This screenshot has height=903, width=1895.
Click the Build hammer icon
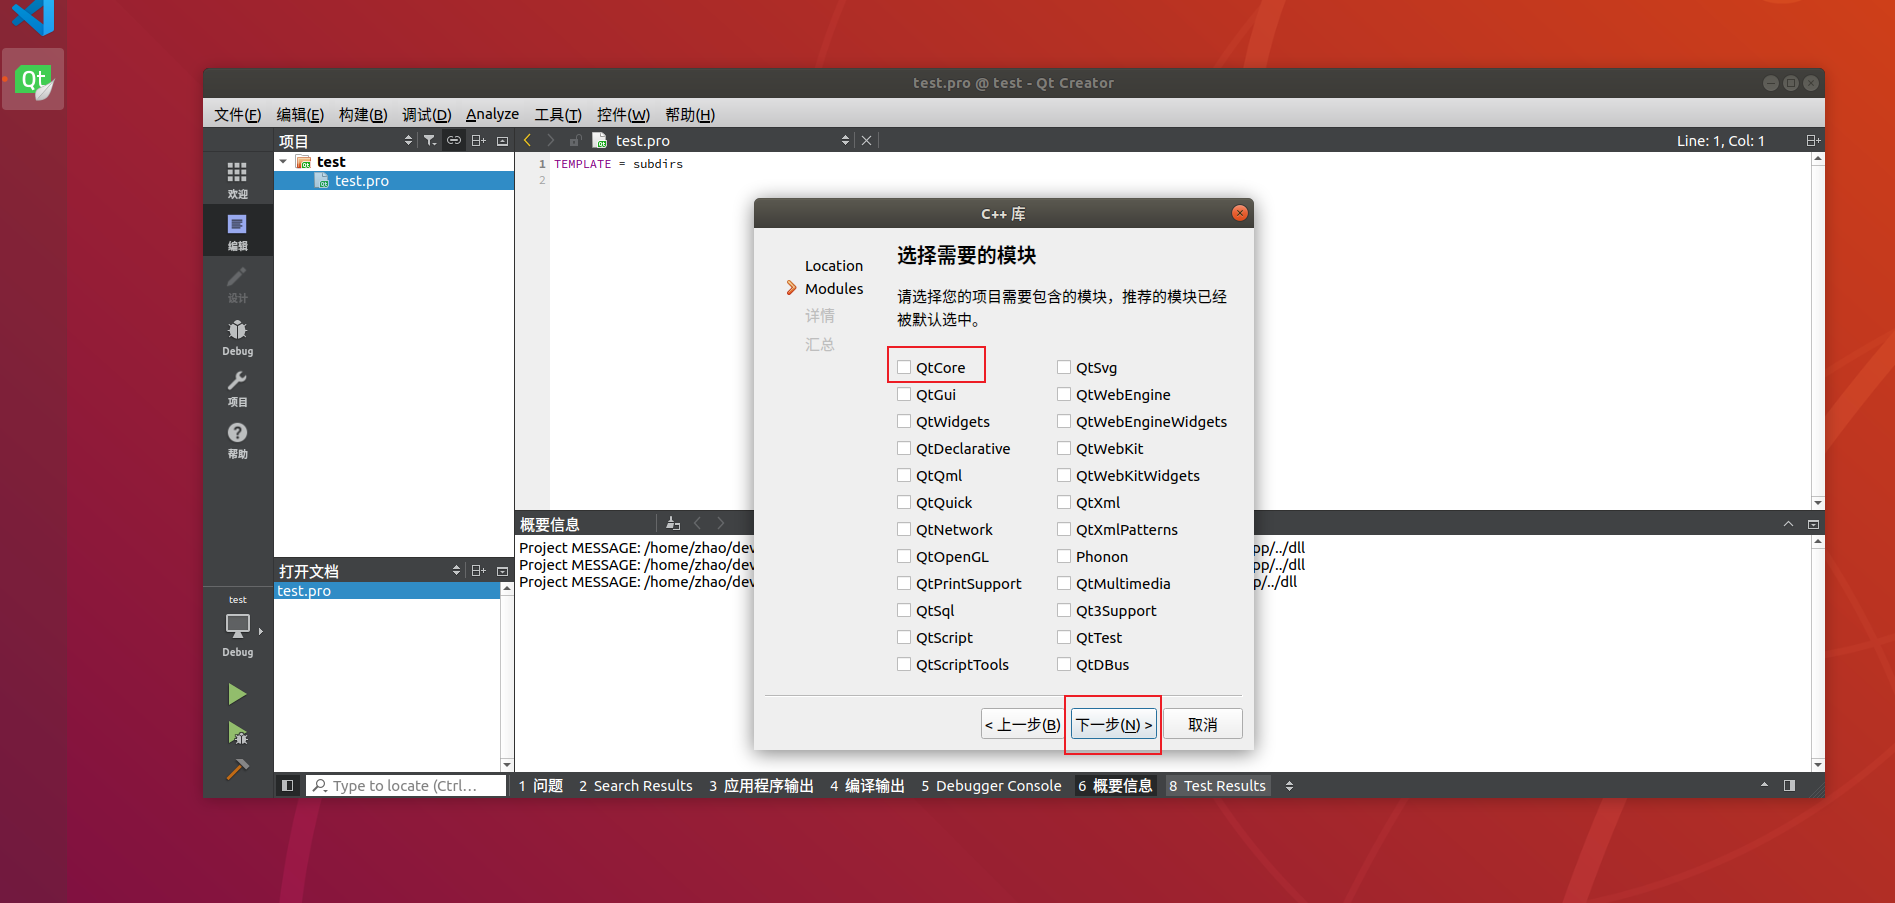point(237,769)
